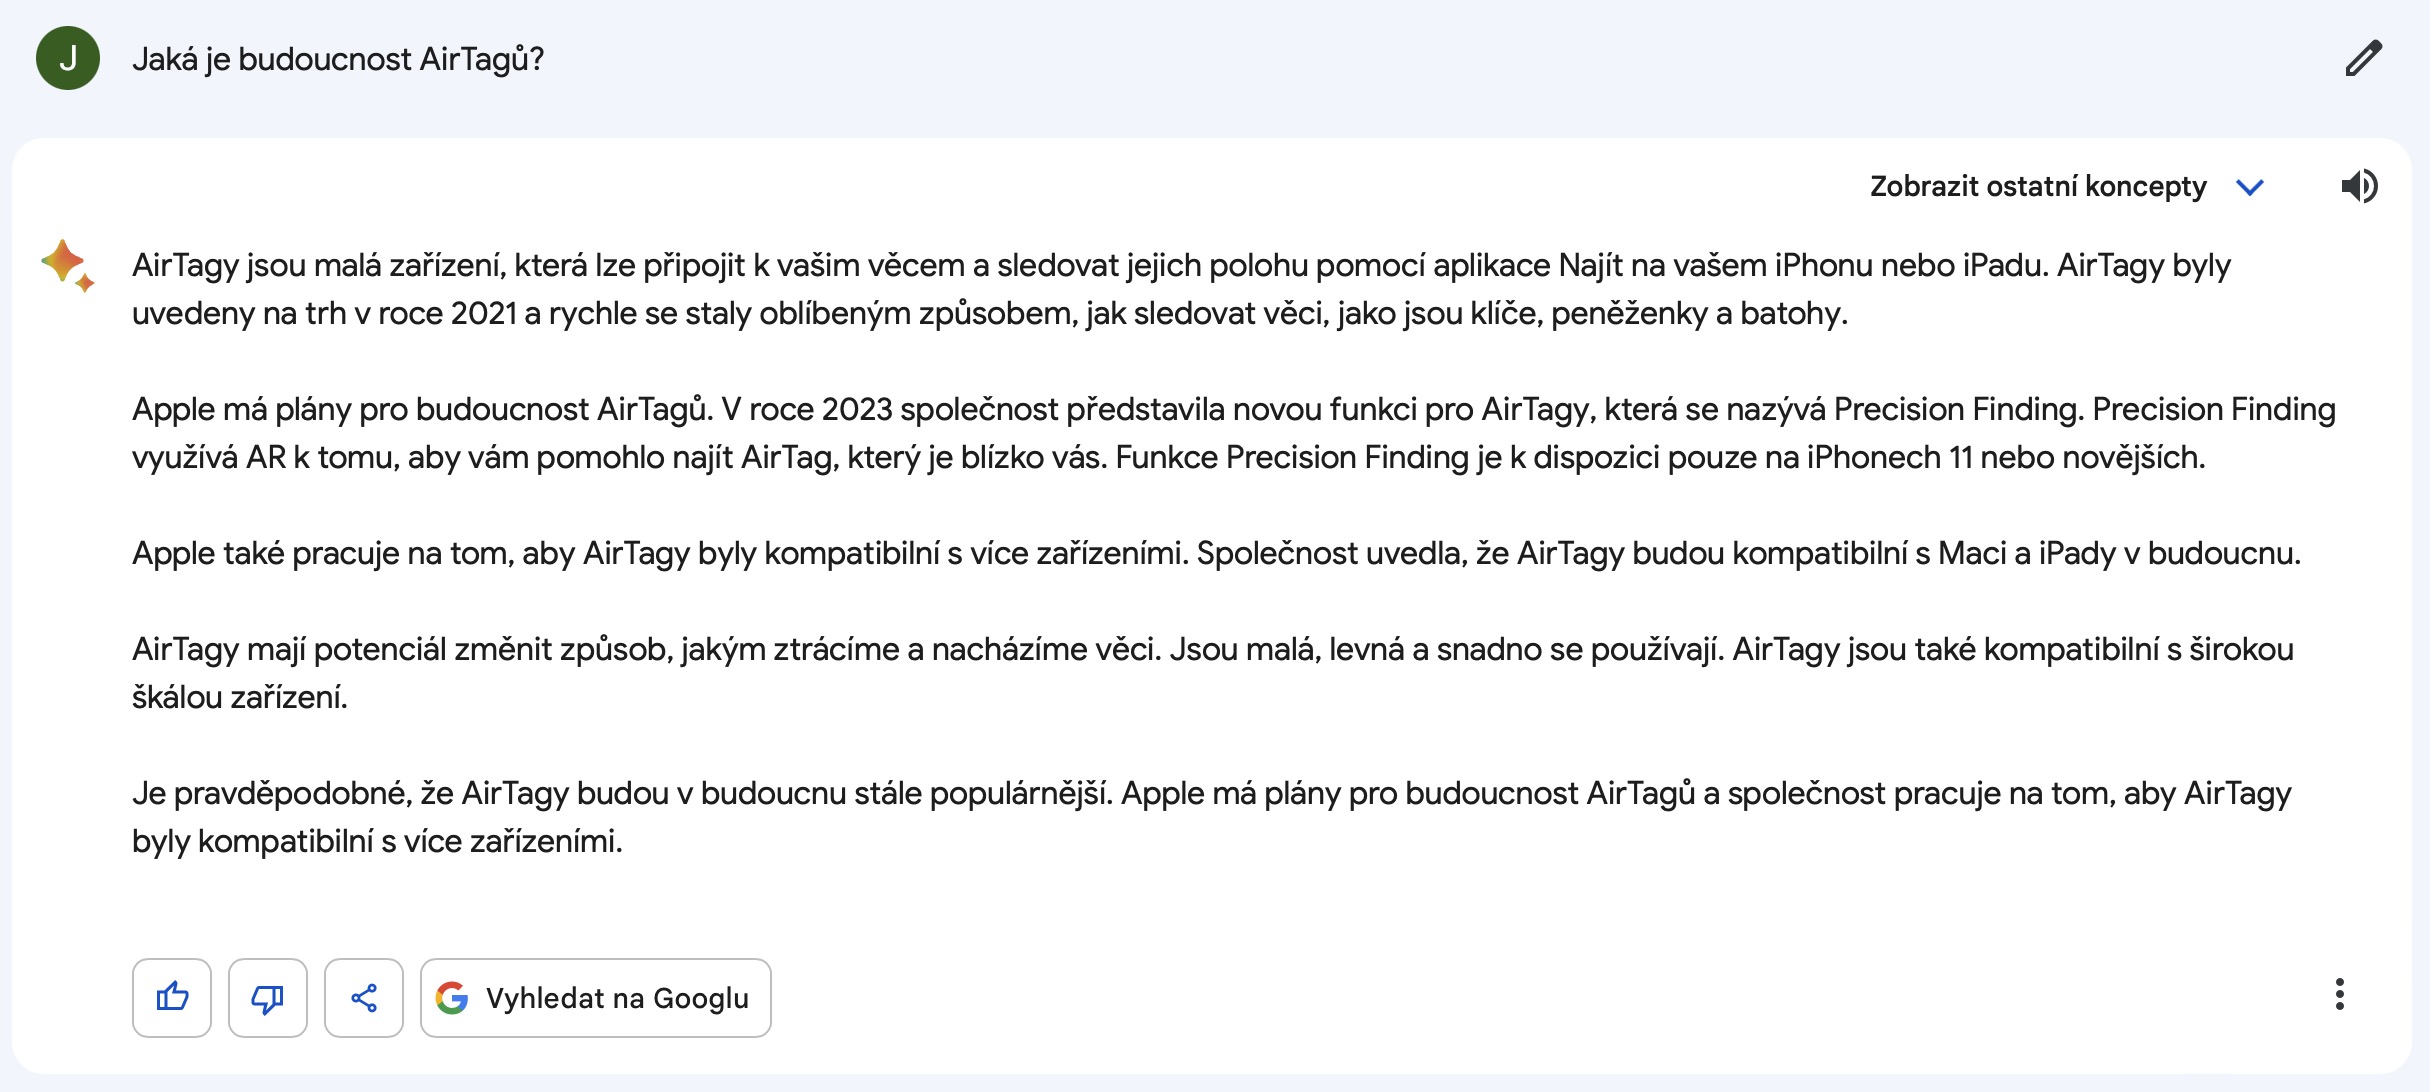Click the green J user avatar
The height and width of the screenshot is (1092, 2430).
tap(68, 59)
